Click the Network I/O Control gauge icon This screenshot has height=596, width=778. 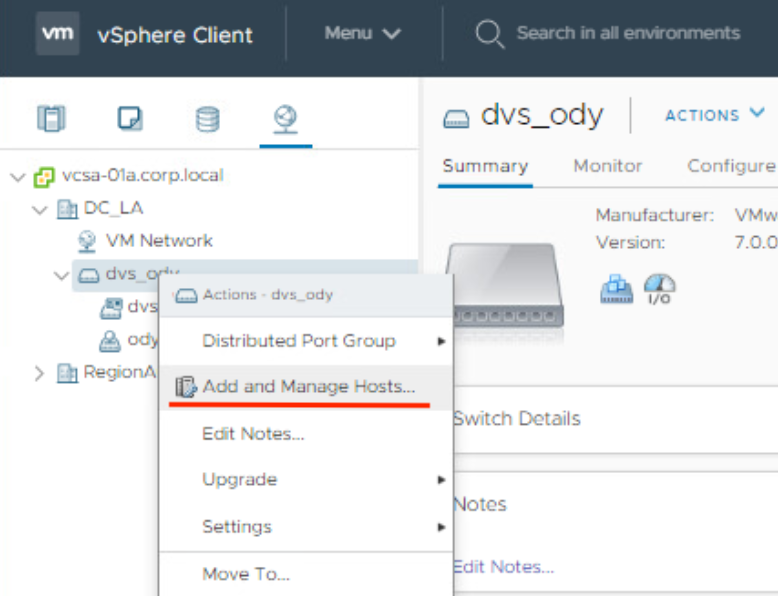pyautogui.click(x=659, y=289)
